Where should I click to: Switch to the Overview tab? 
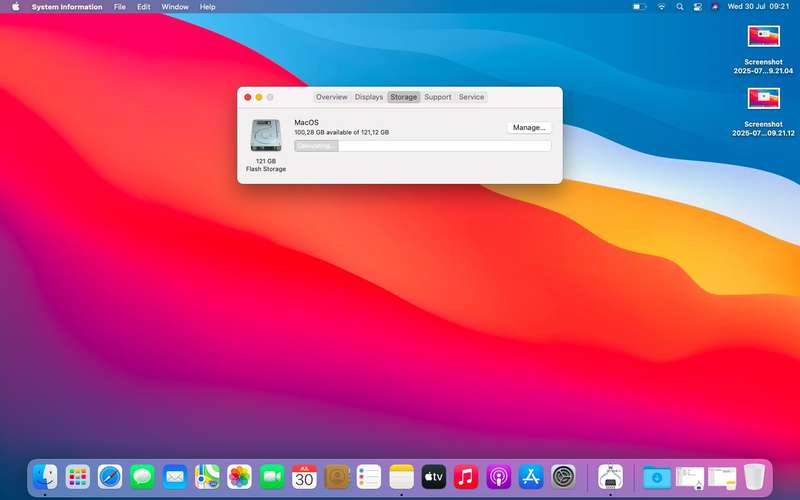coord(332,97)
